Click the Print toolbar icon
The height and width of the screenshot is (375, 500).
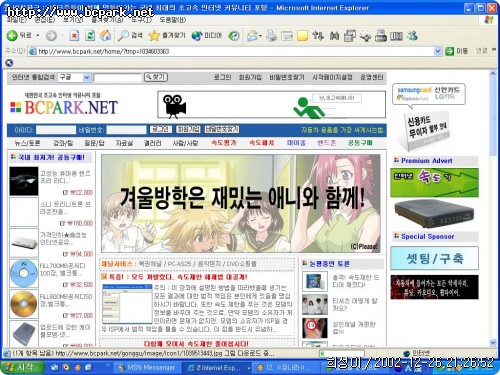(271, 36)
